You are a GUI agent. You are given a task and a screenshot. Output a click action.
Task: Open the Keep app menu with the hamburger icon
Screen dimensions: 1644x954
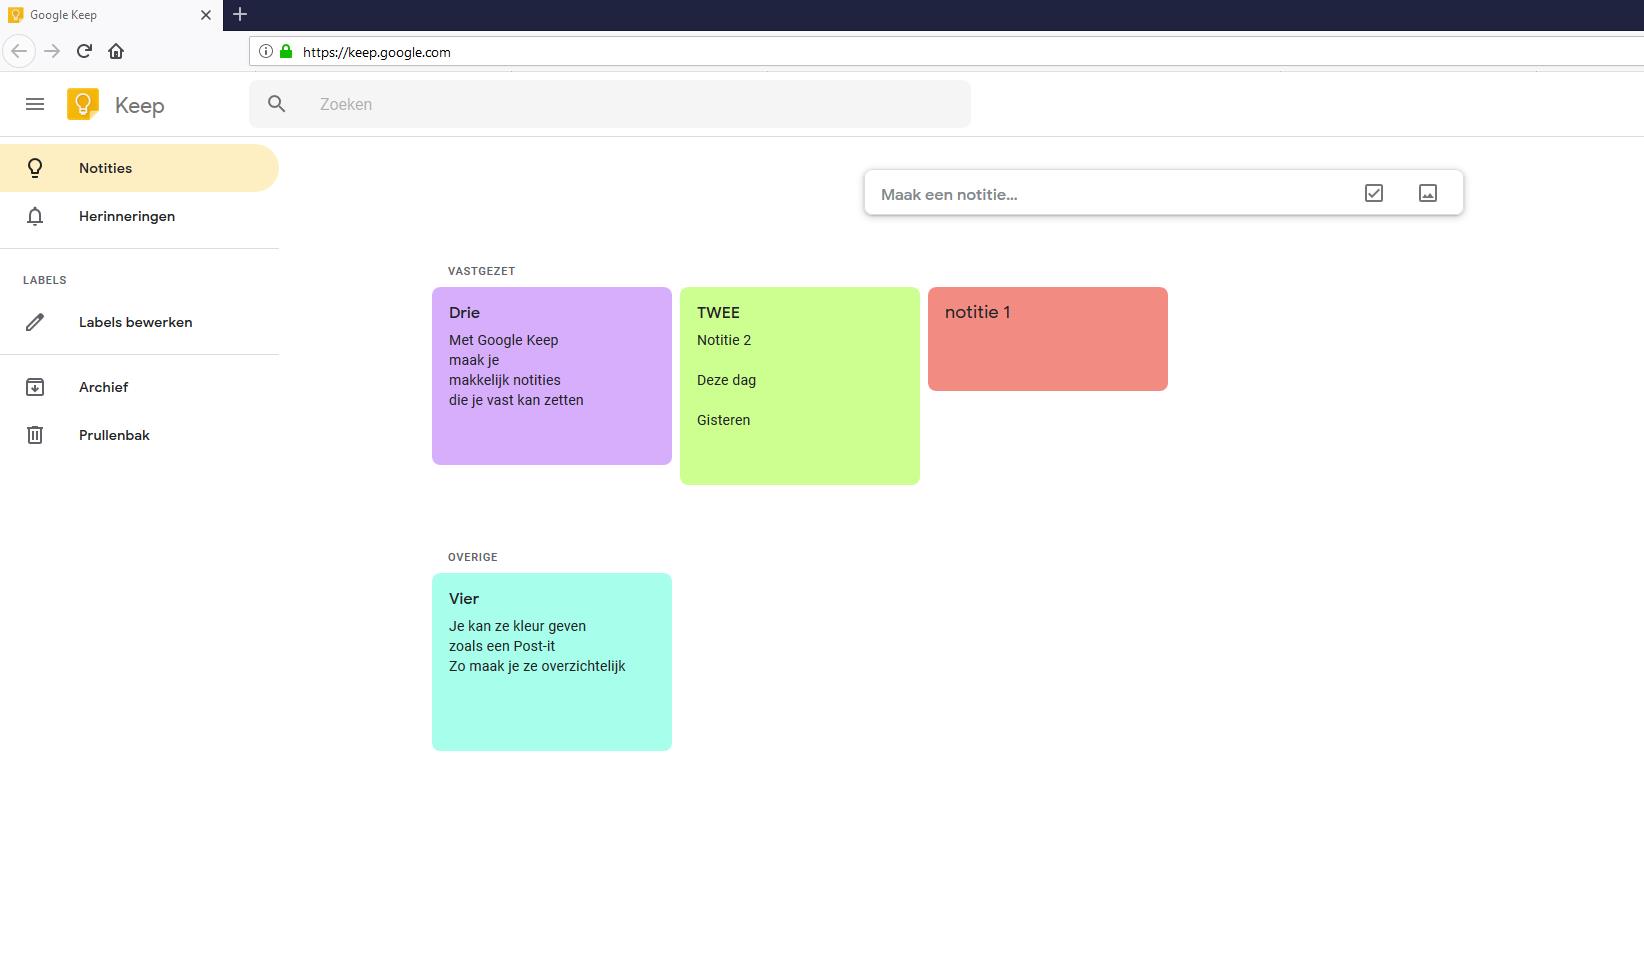point(35,104)
